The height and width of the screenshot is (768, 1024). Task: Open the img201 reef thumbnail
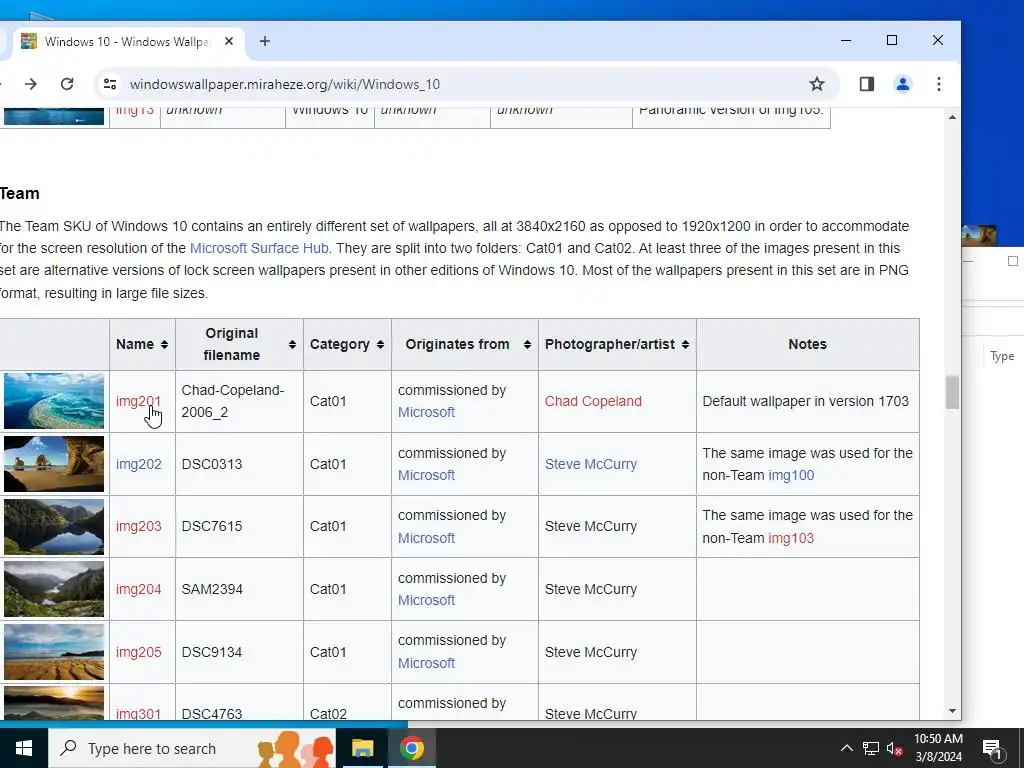[54, 401]
